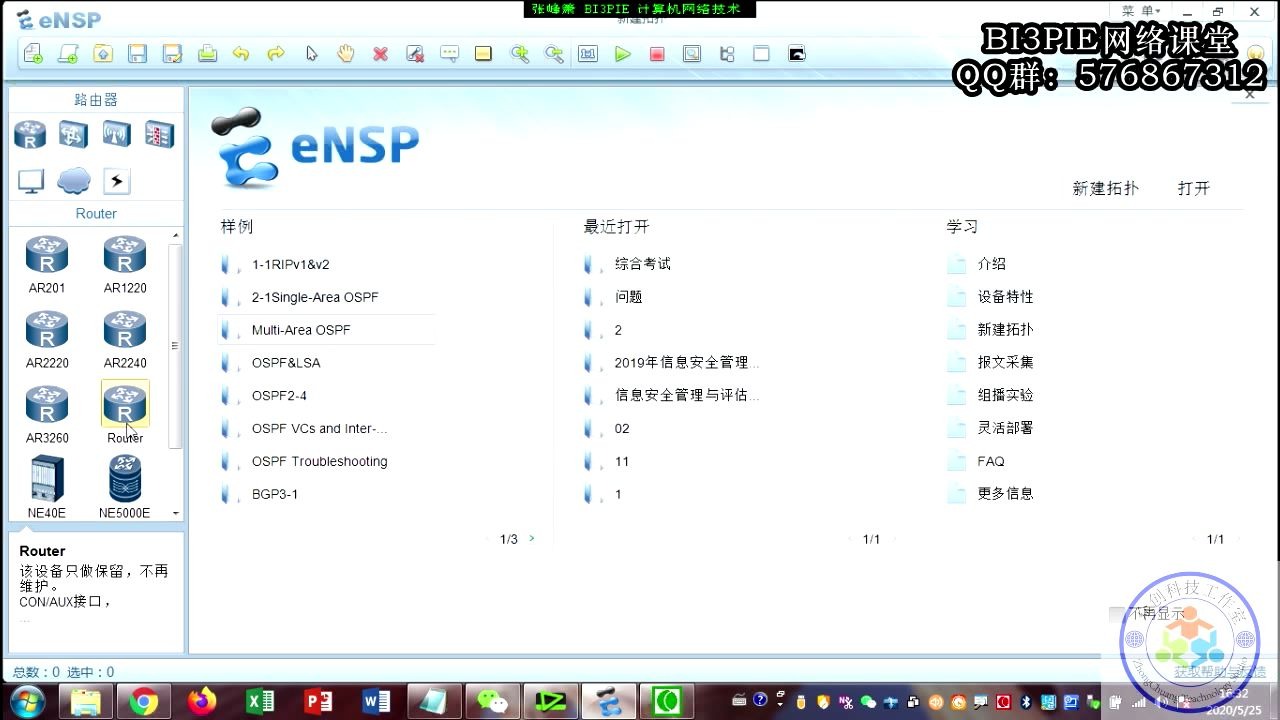Screen dimensions: 1280x720
Task: Click the 打开 link at top right
Action: pyautogui.click(x=1194, y=188)
